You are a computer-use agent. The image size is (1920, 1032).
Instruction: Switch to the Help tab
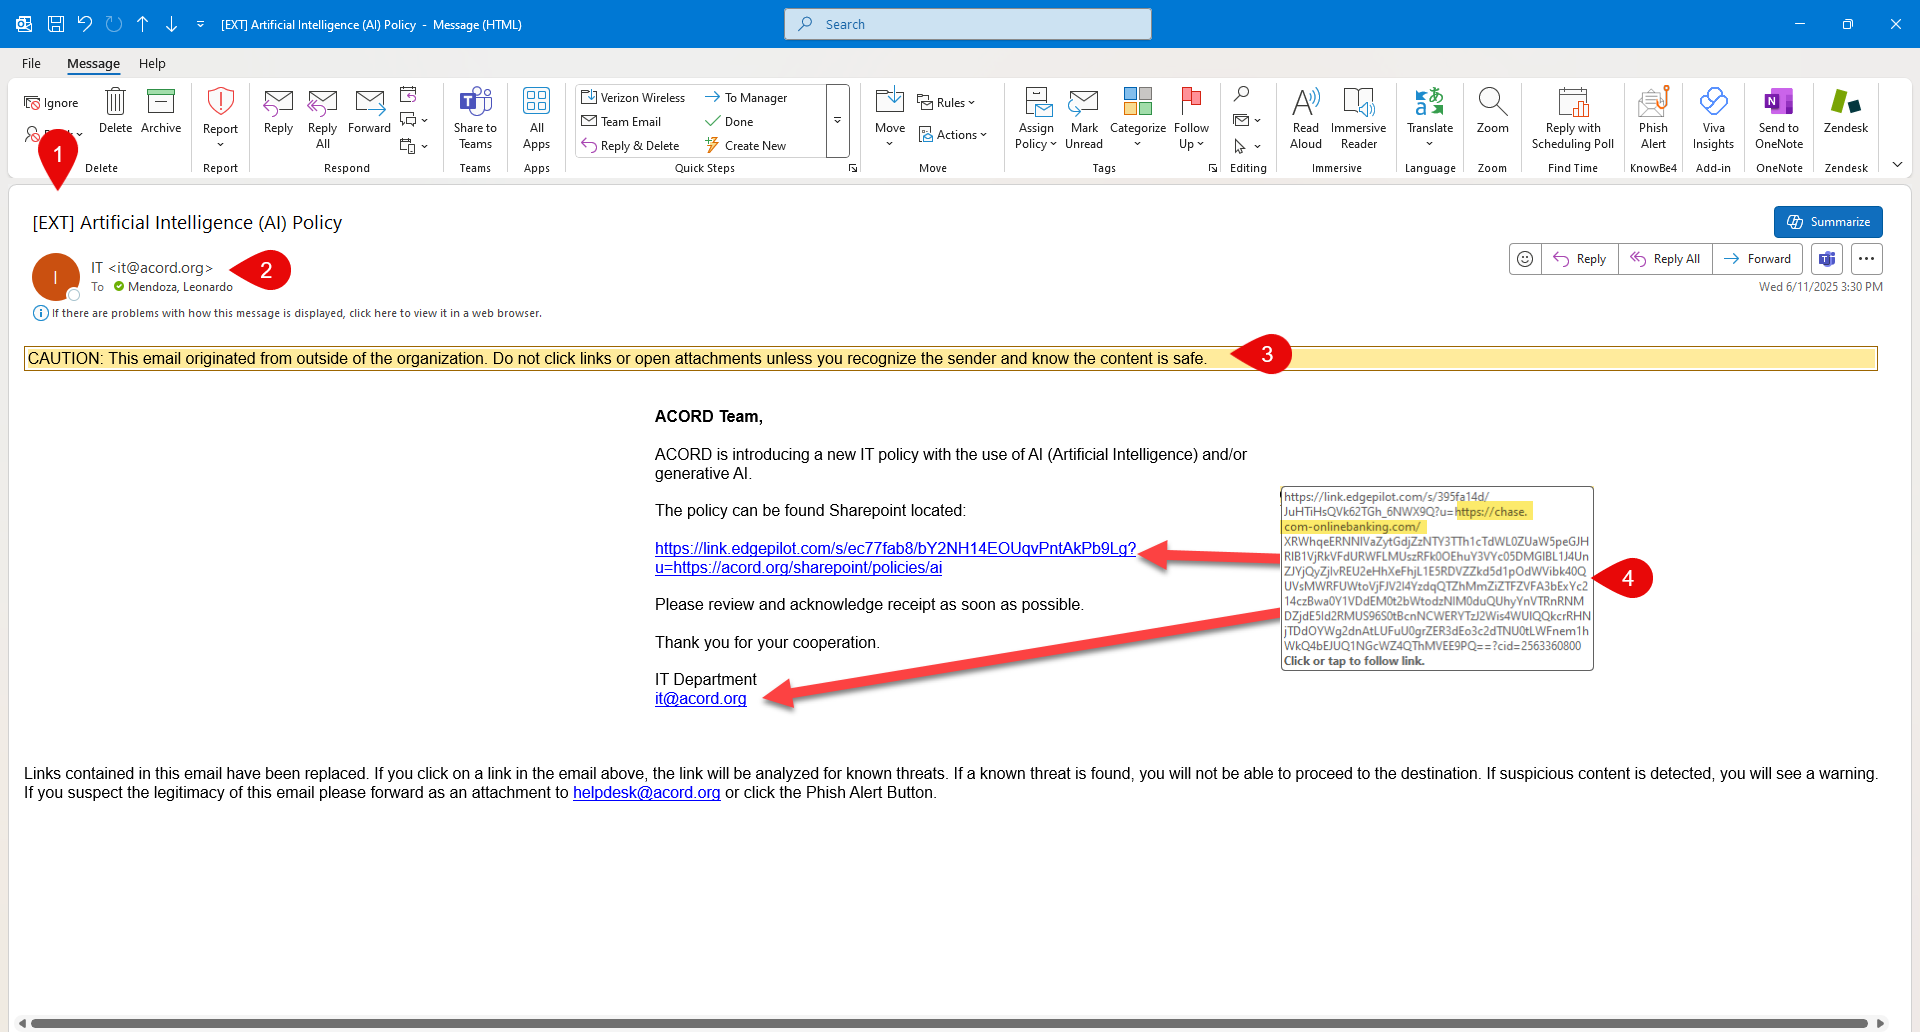[152, 63]
